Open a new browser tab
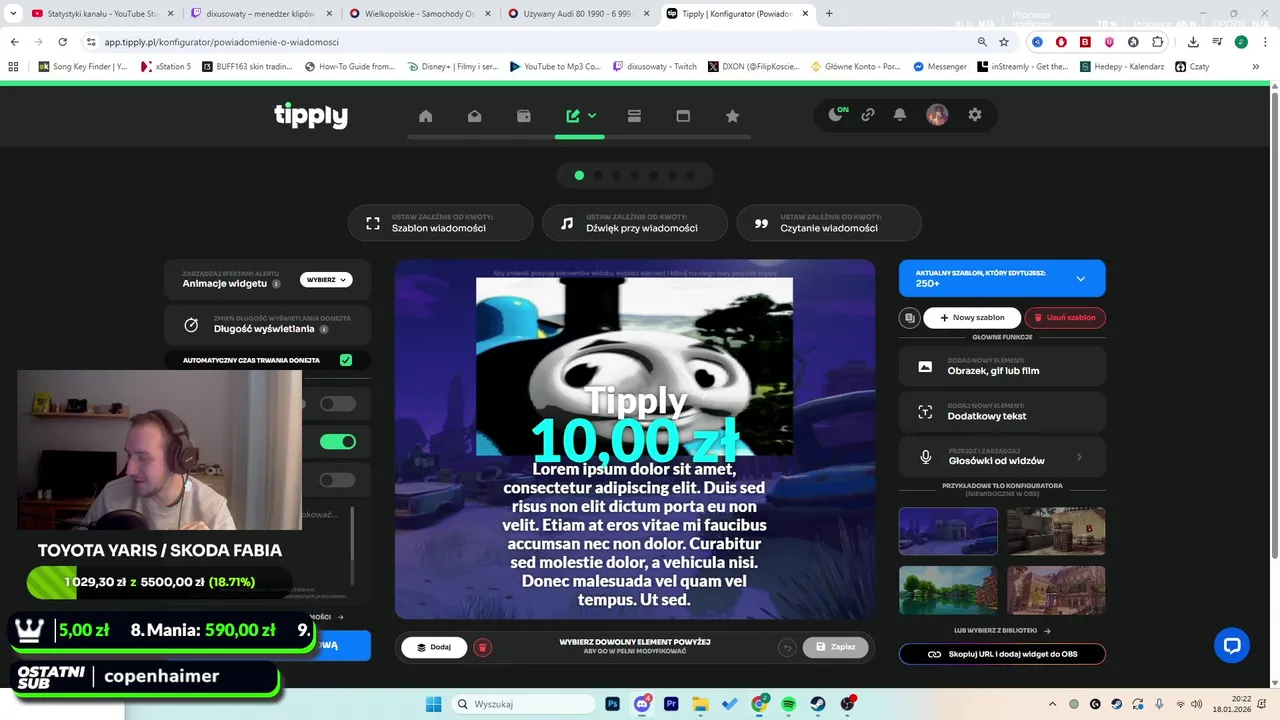This screenshot has width=1280, height=720. click(x=829, y=14)
